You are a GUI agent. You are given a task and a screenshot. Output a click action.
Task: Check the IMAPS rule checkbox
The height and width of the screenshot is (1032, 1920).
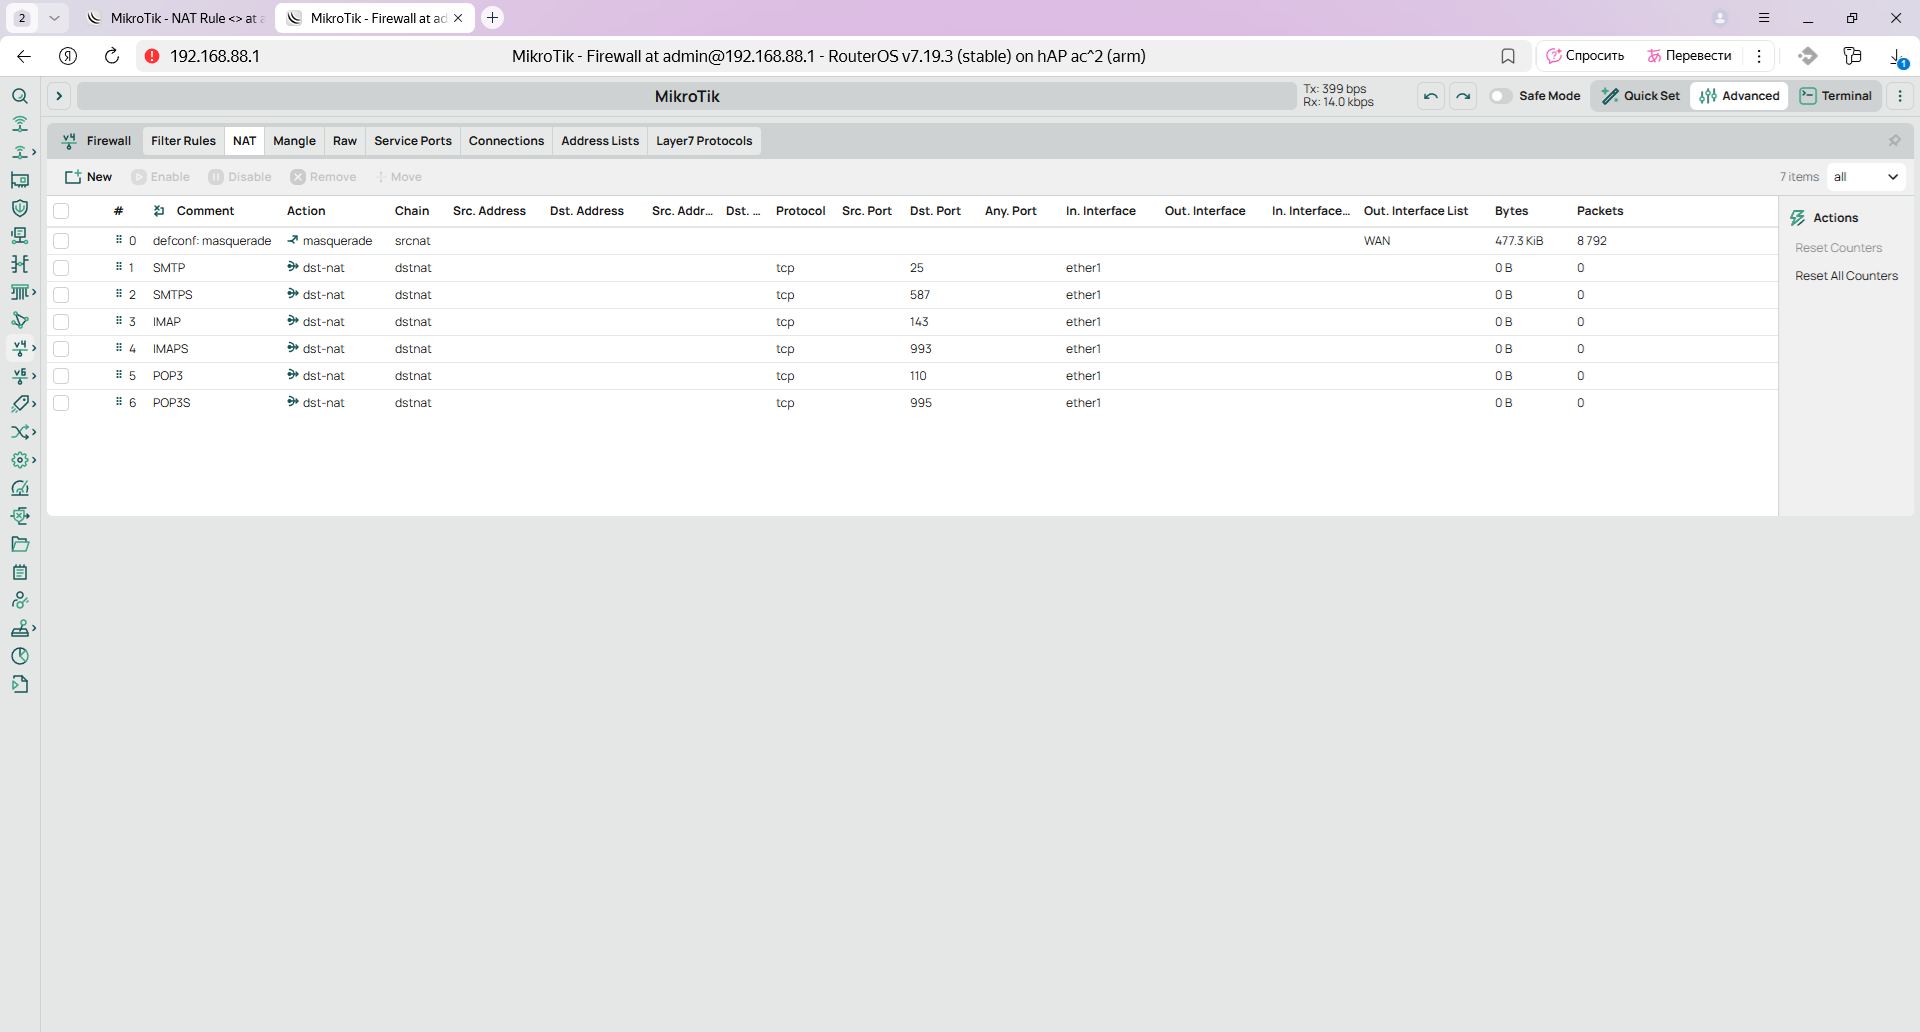[61, 349]
